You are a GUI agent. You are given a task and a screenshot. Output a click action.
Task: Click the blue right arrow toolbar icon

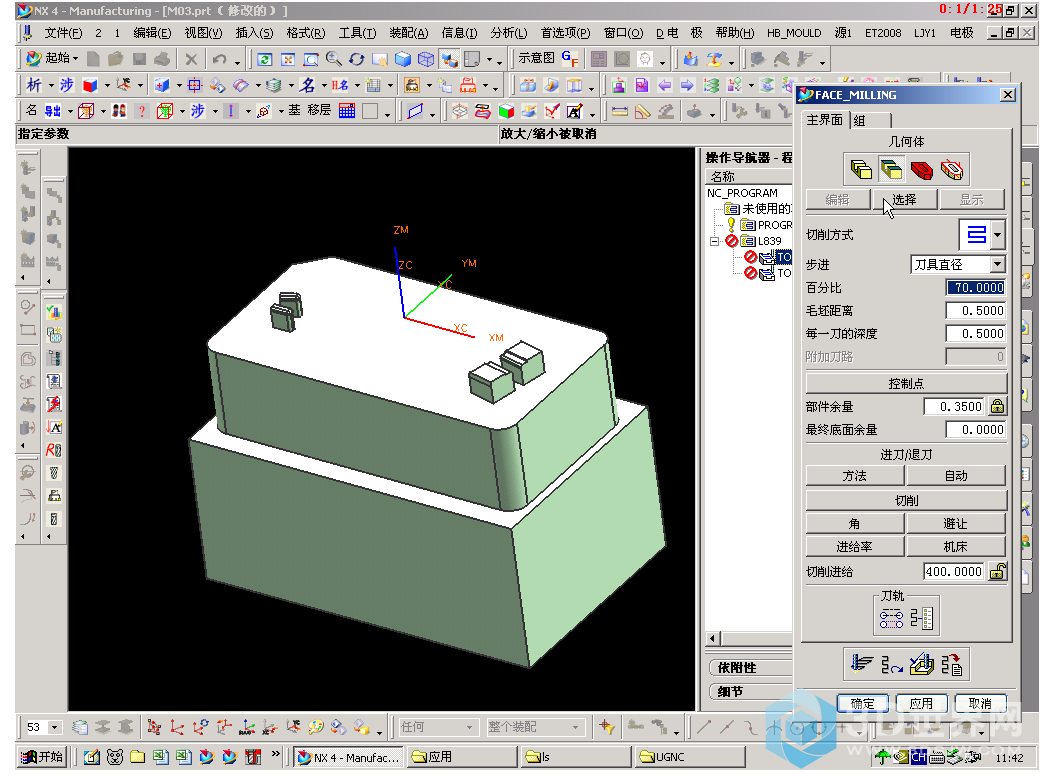[x=687, y=86]
